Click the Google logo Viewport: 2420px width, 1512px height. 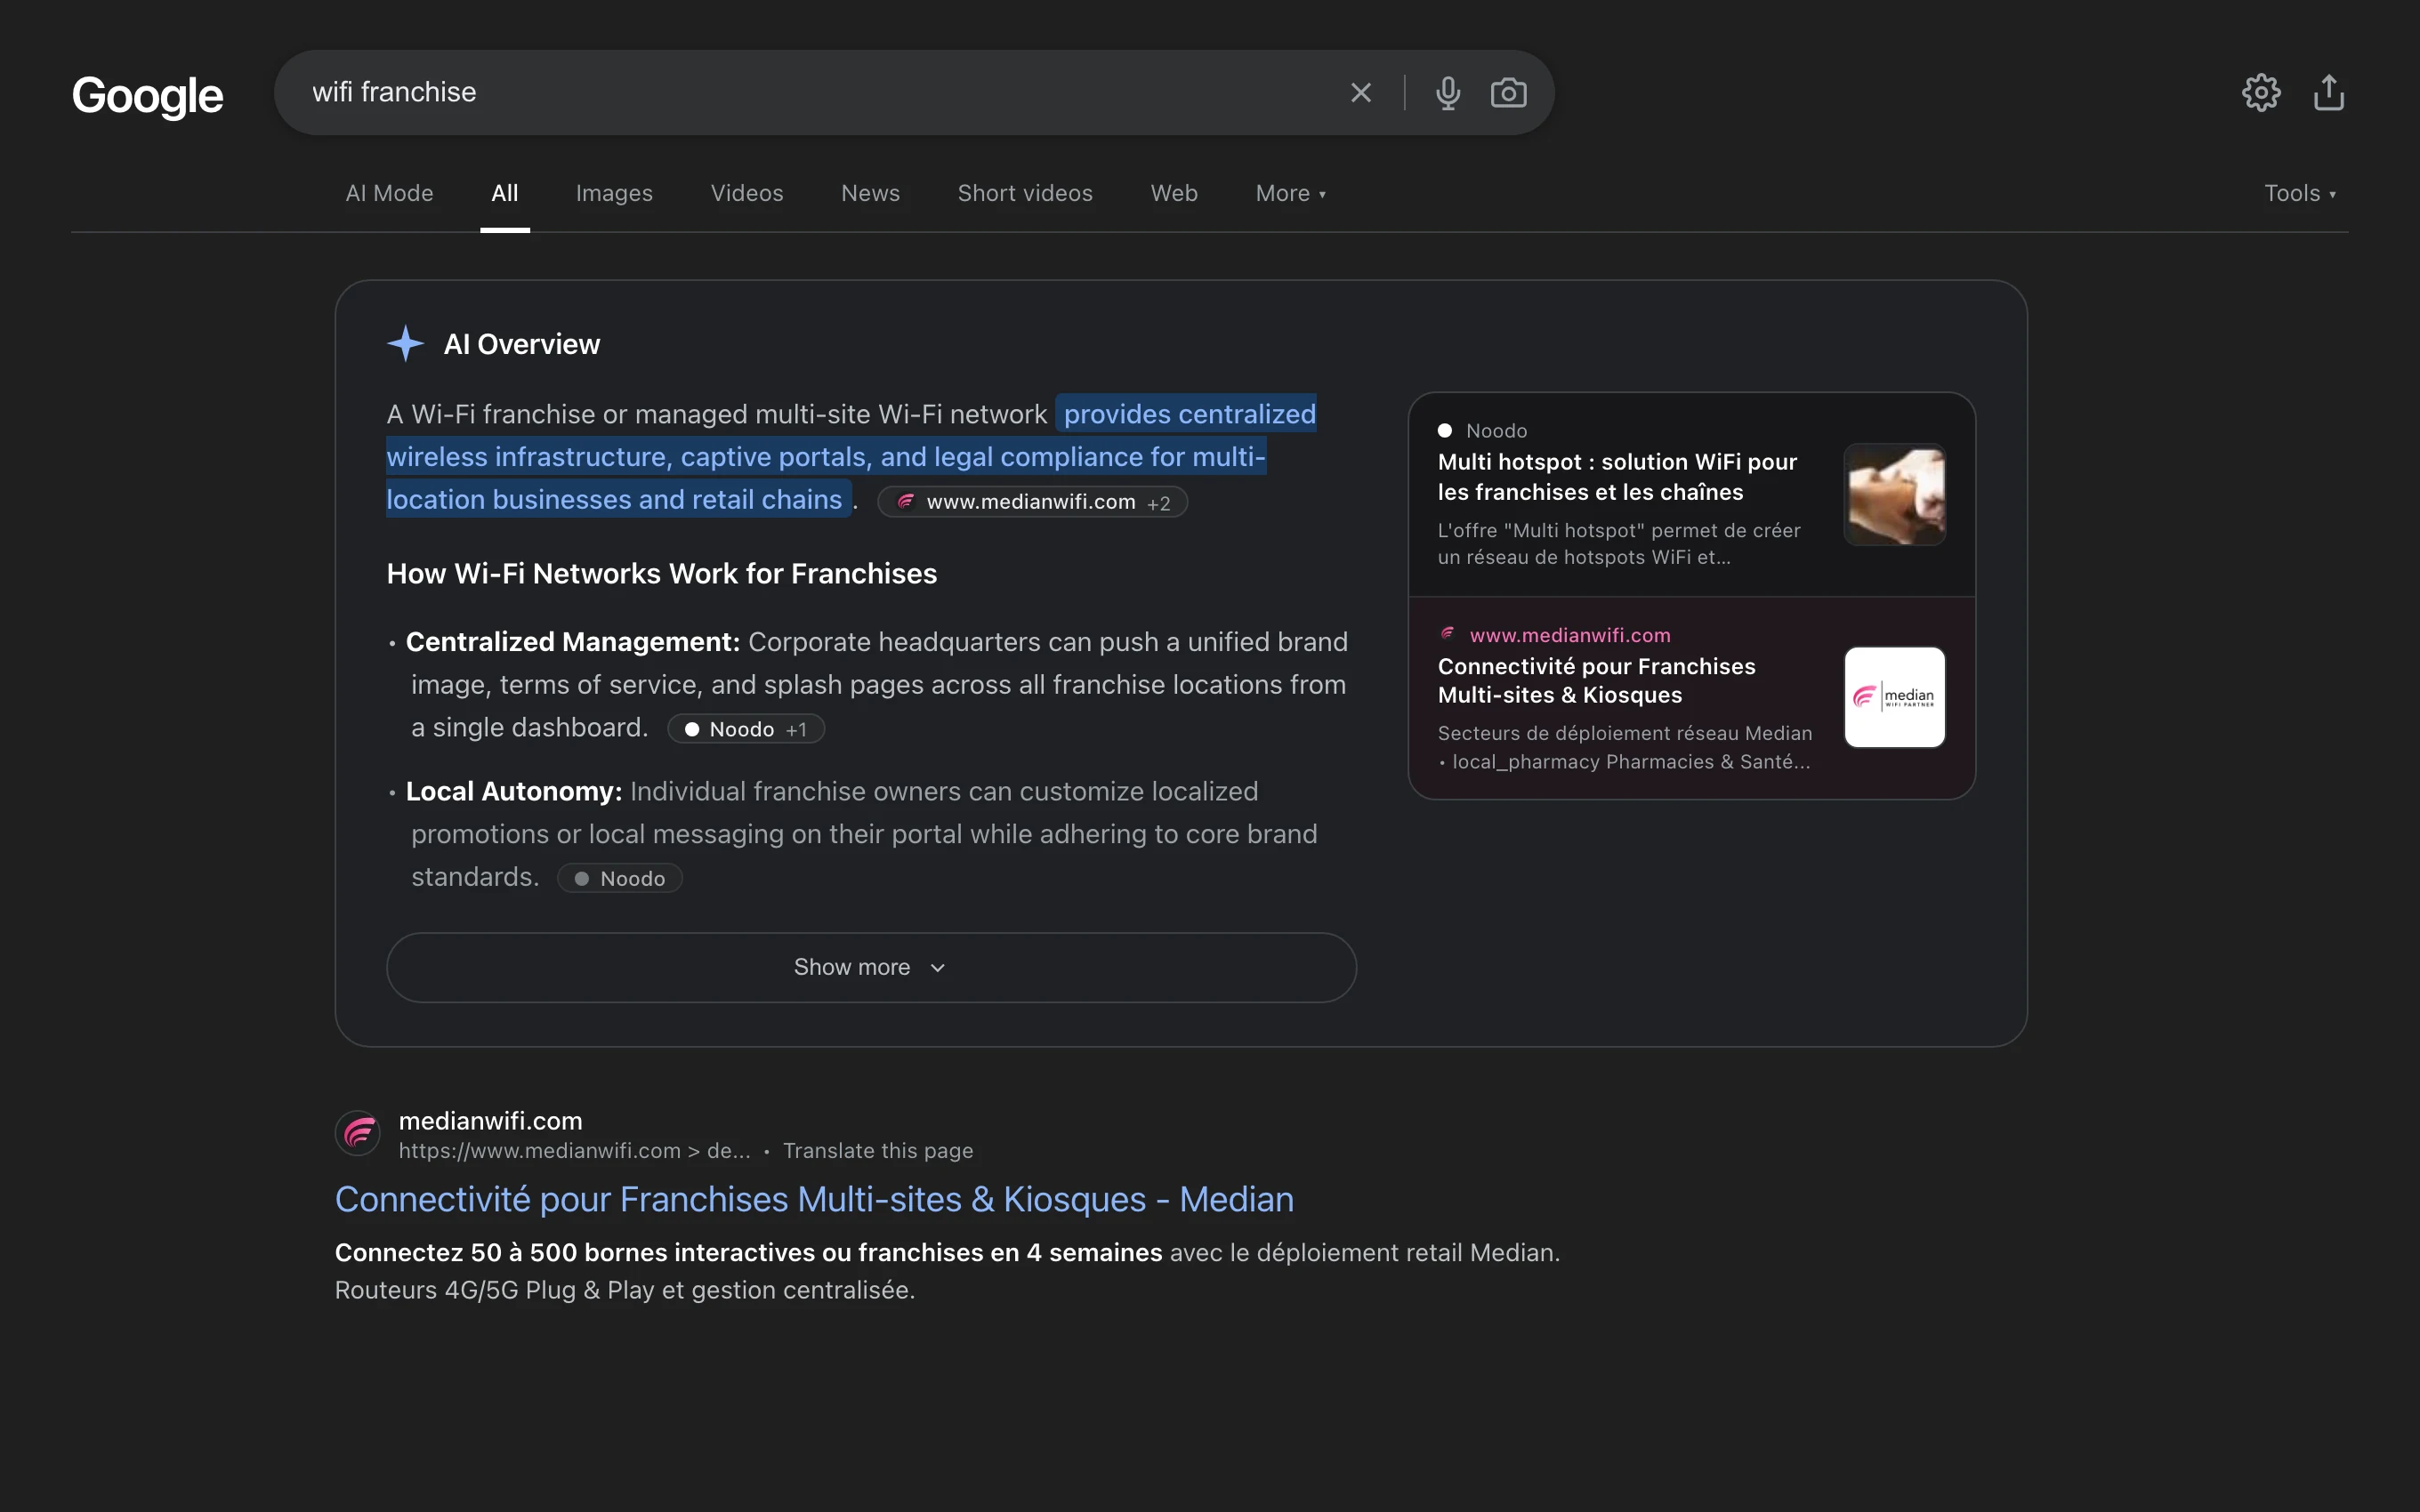click(147, 95)
